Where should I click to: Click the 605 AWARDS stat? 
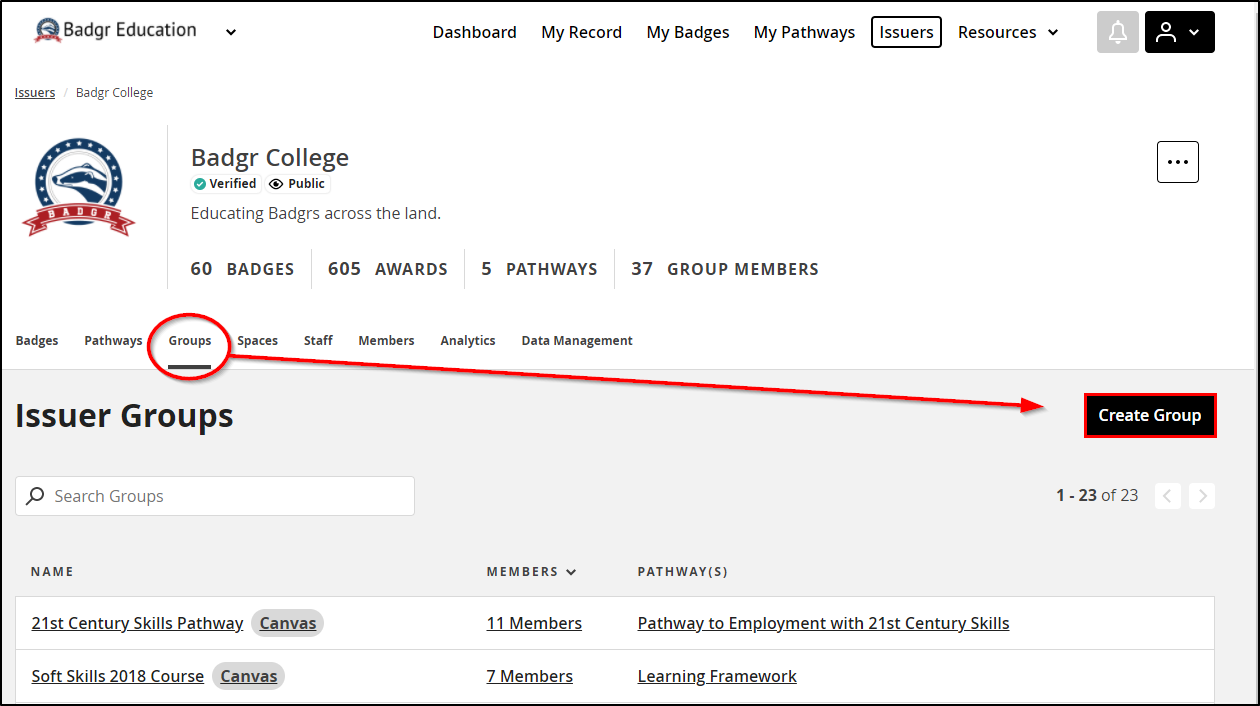click(388, 269)
